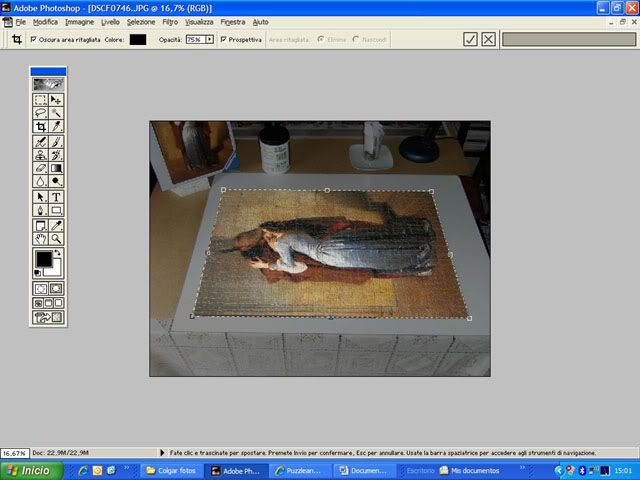Select the Nascondi radio button
This screenshot has width=640, height=480.
point(356,39)
